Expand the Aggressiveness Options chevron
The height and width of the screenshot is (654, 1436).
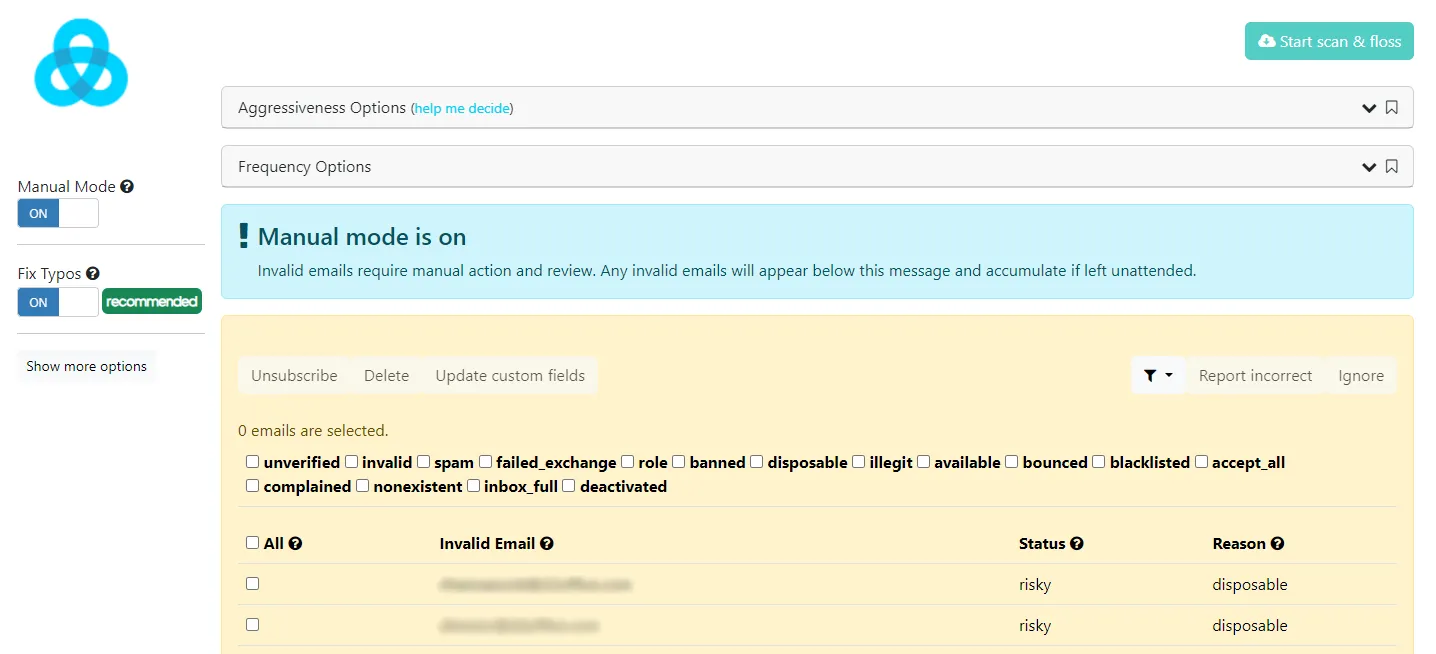click(1369, 108)
